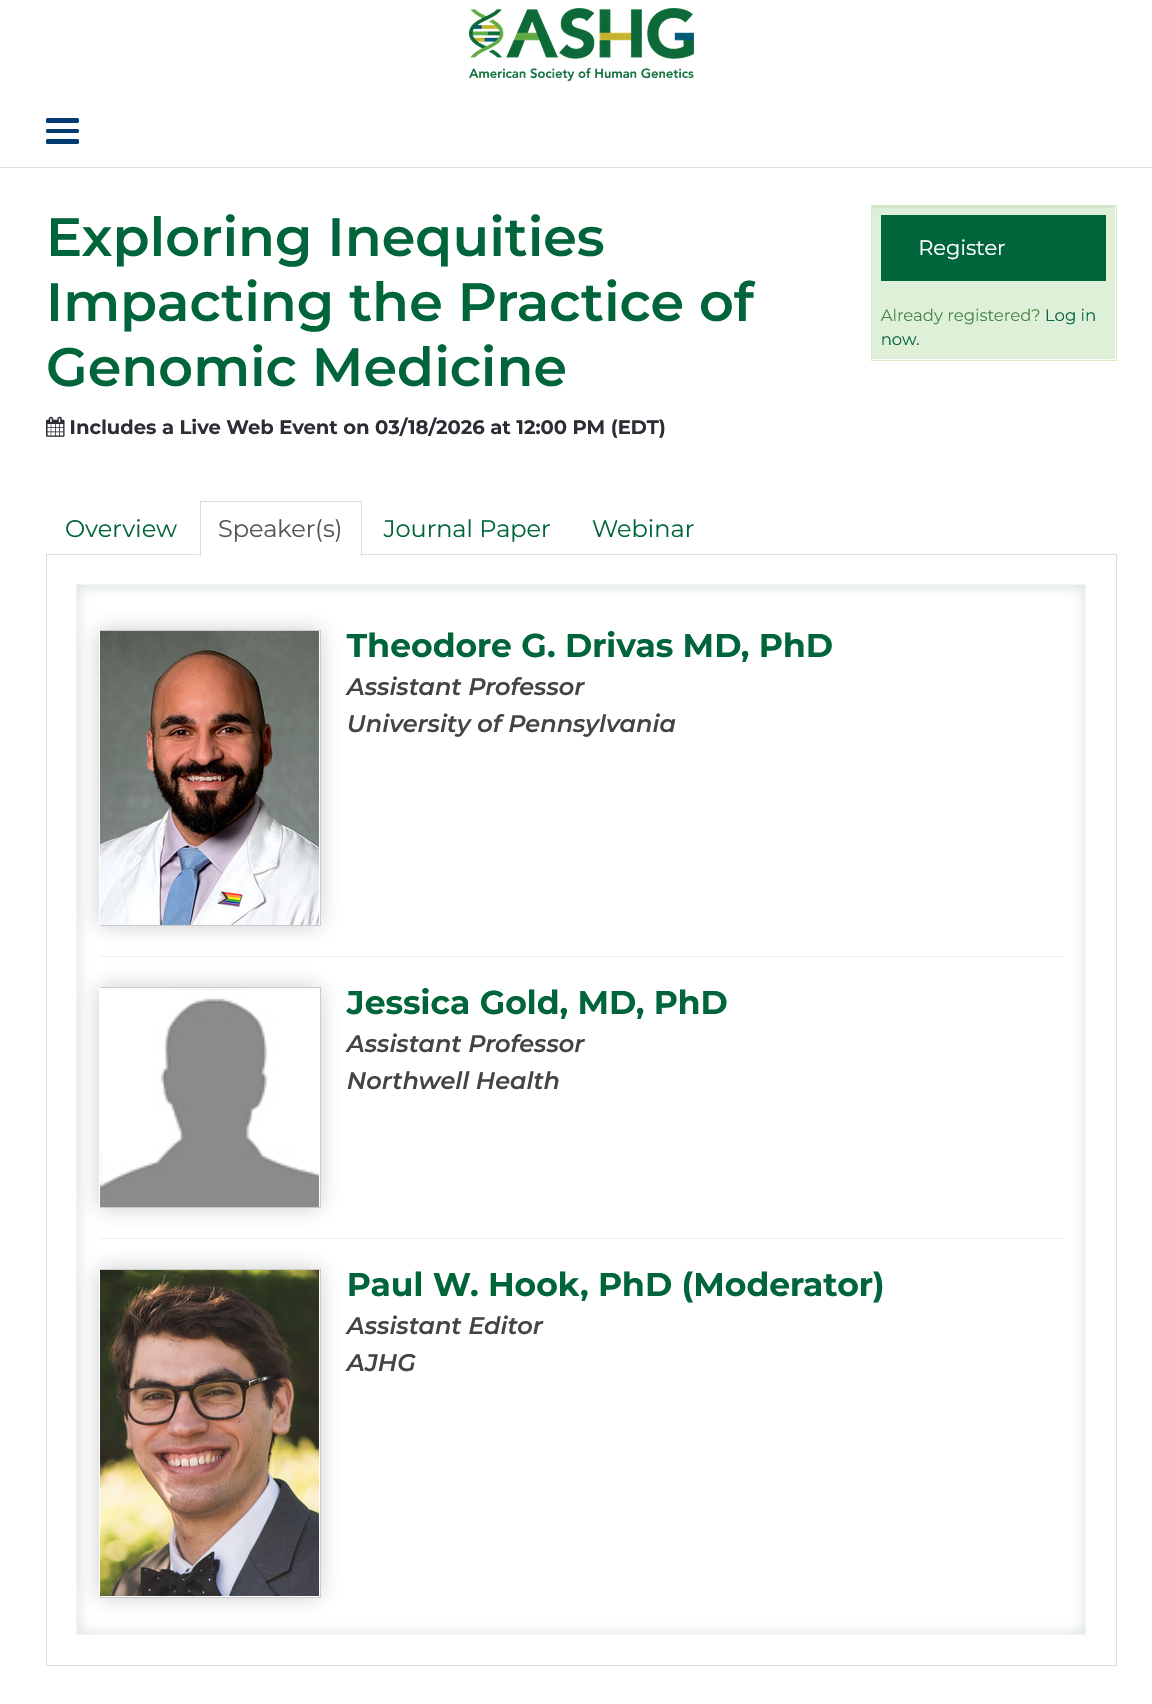Click the 'American Society of Human Genetics' tagline
Image resolution: width=1152 pixels, height=1704 pixels.
coord(581,74)
